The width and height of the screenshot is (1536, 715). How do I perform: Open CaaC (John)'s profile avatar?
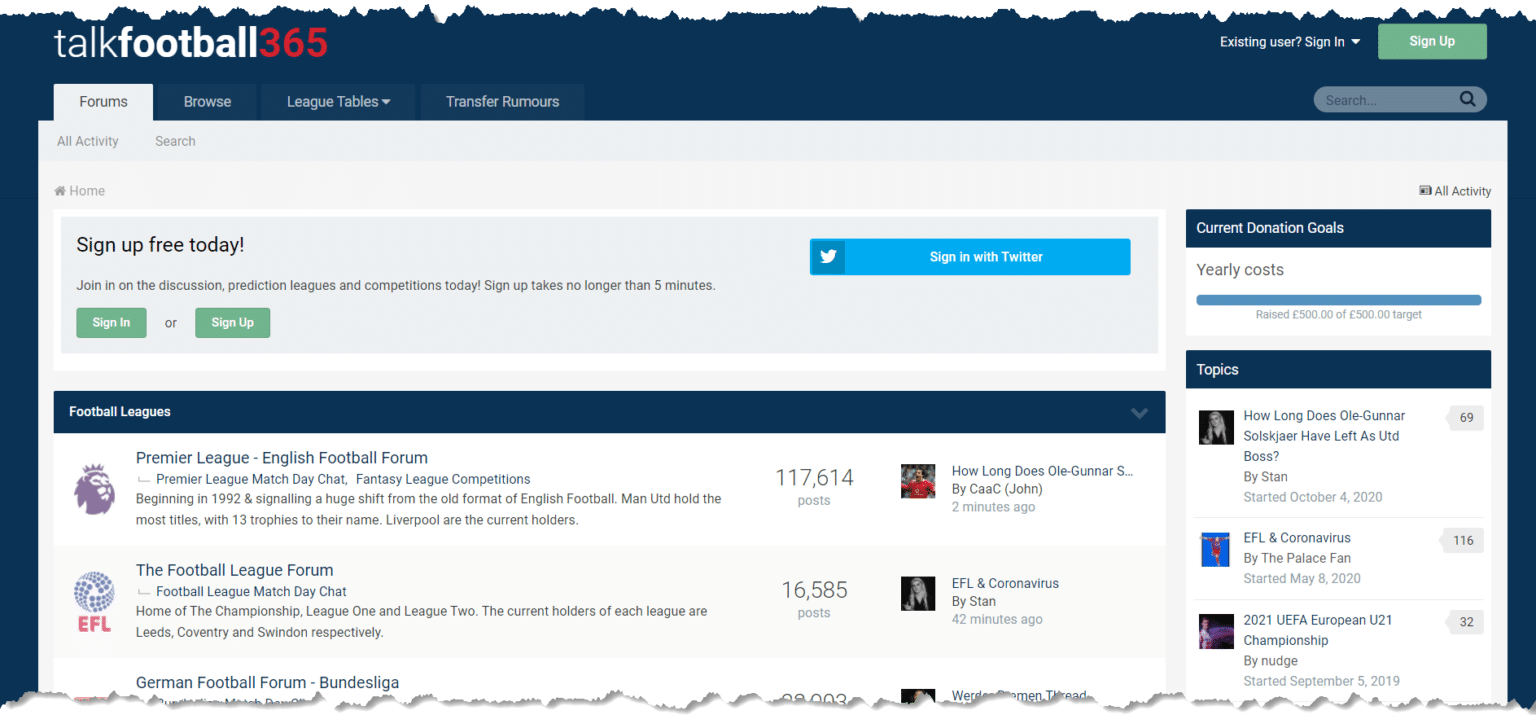917,481
